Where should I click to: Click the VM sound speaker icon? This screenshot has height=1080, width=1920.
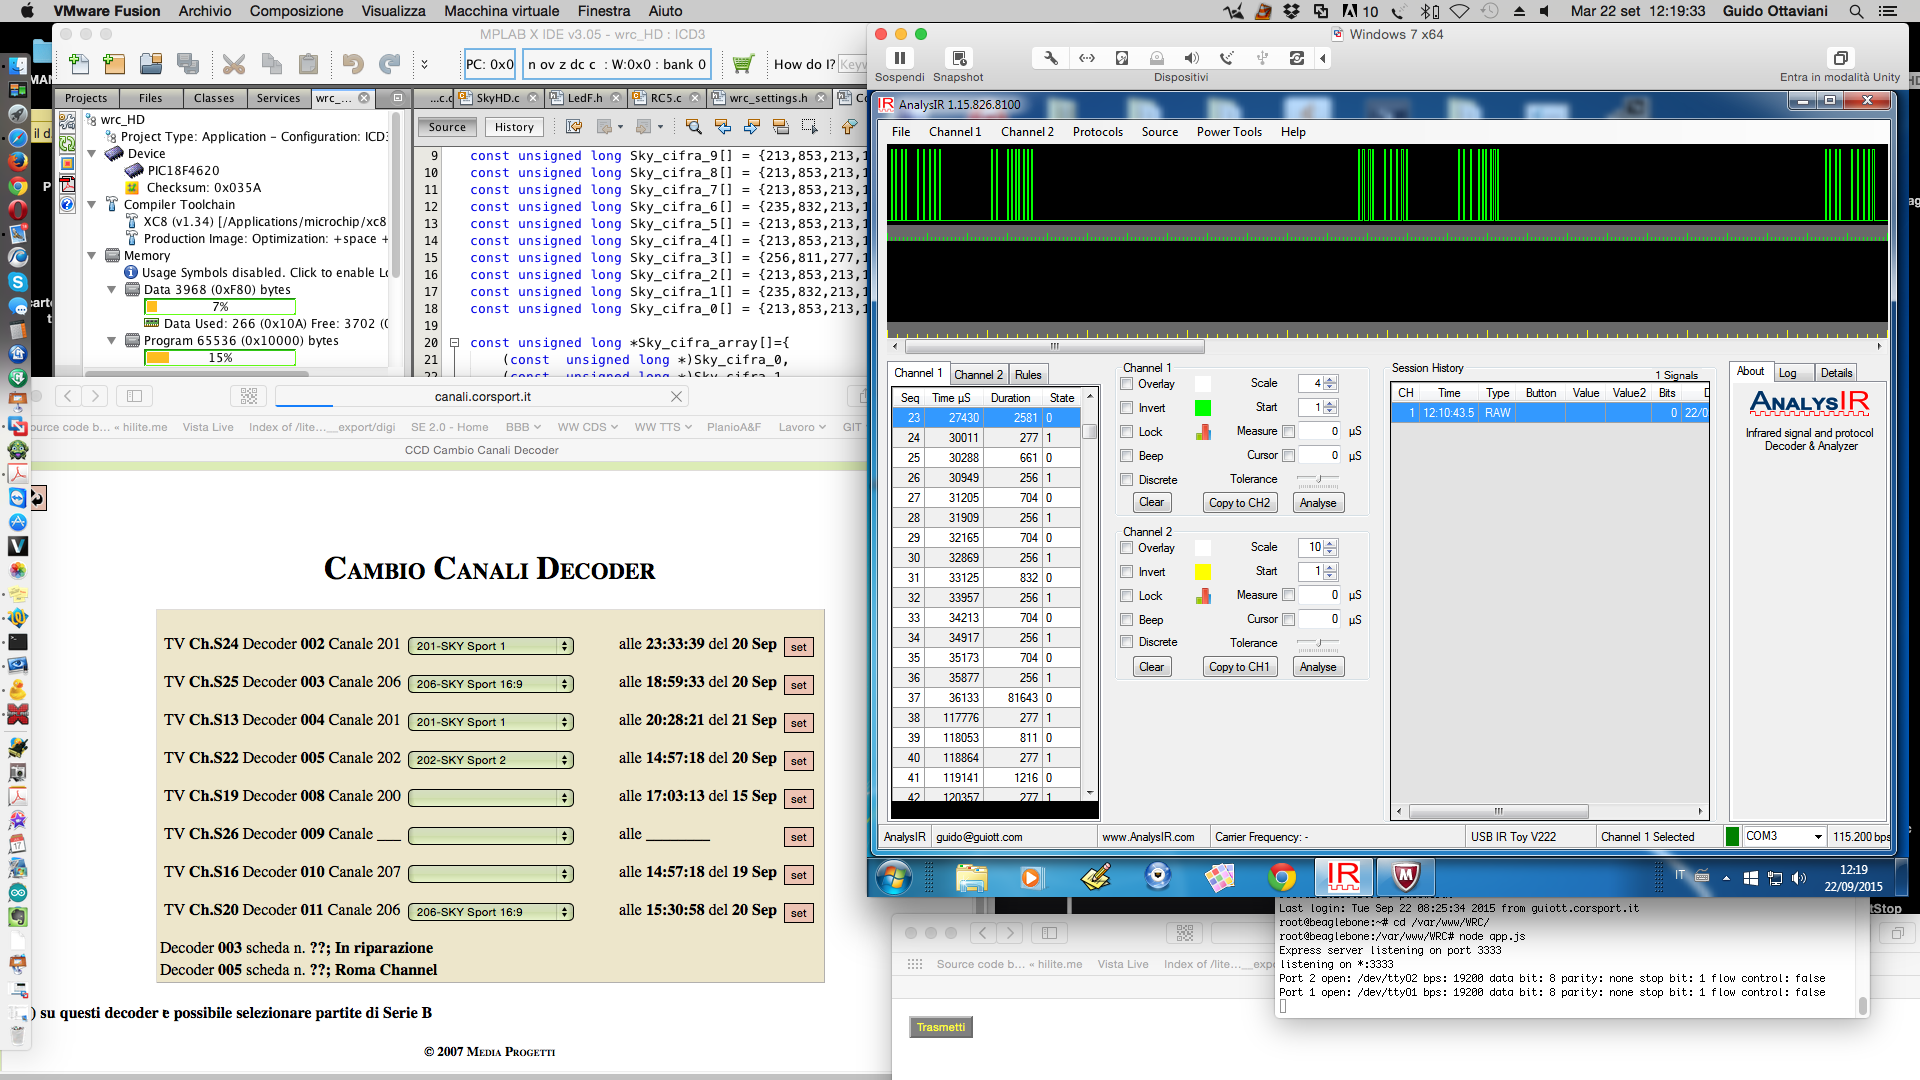1192,59
